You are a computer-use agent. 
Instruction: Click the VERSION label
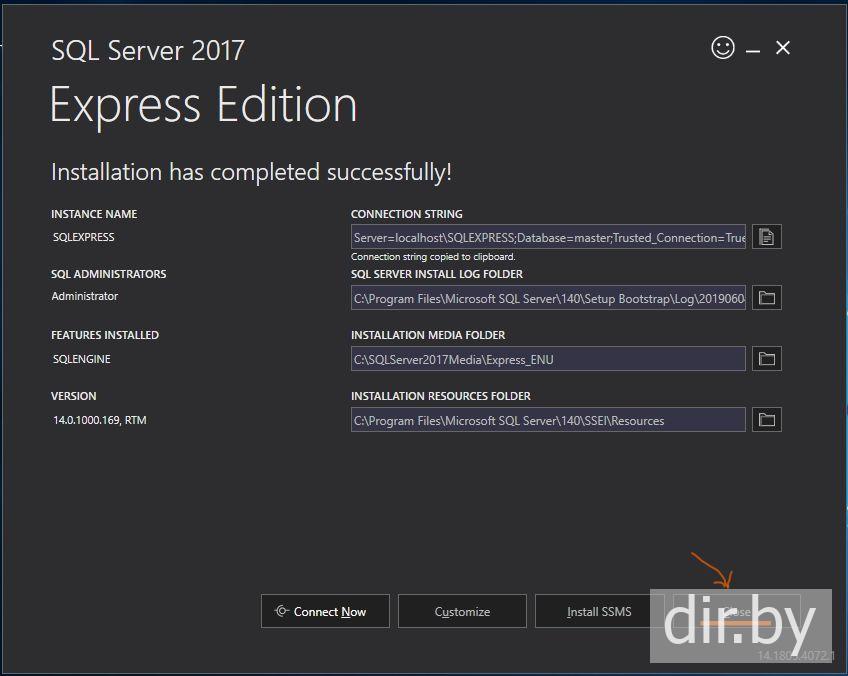74,396
